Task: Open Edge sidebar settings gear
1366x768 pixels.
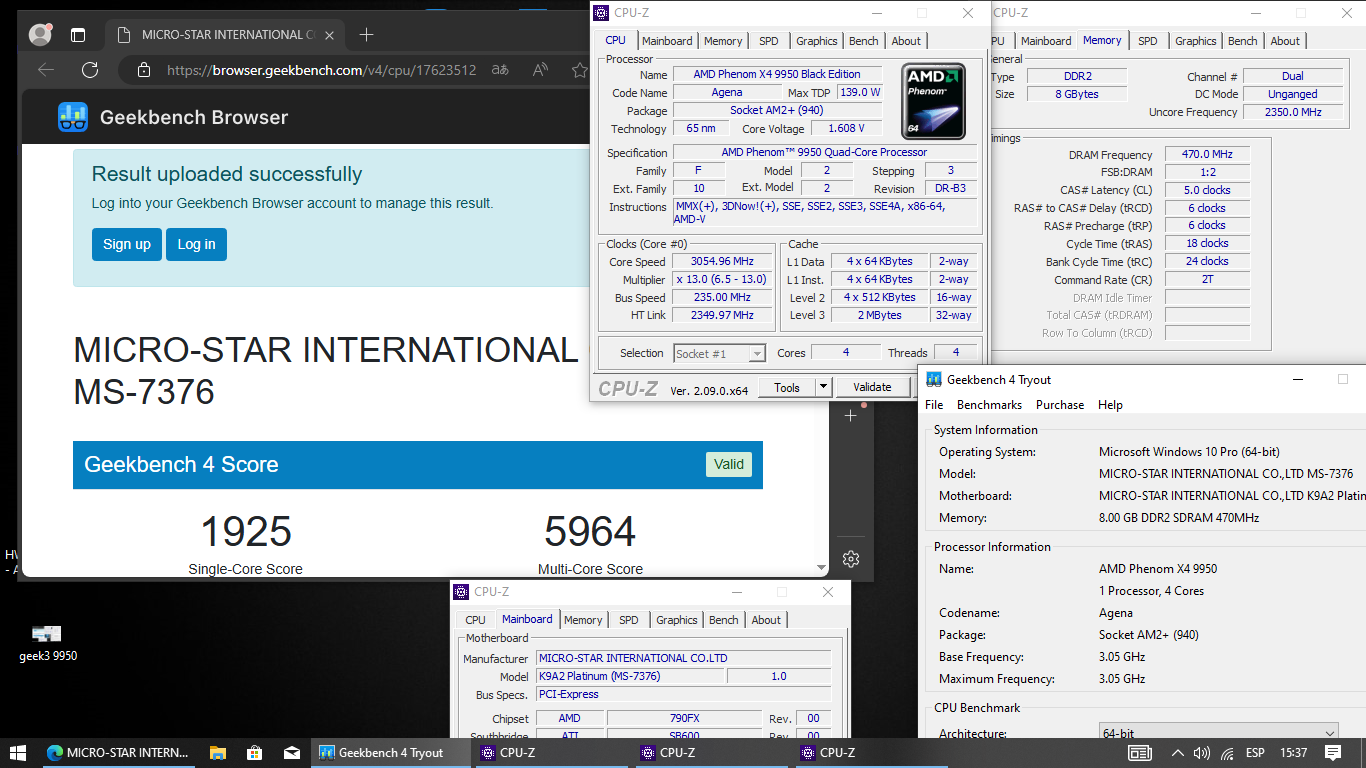Action: [x=851, y=558]
